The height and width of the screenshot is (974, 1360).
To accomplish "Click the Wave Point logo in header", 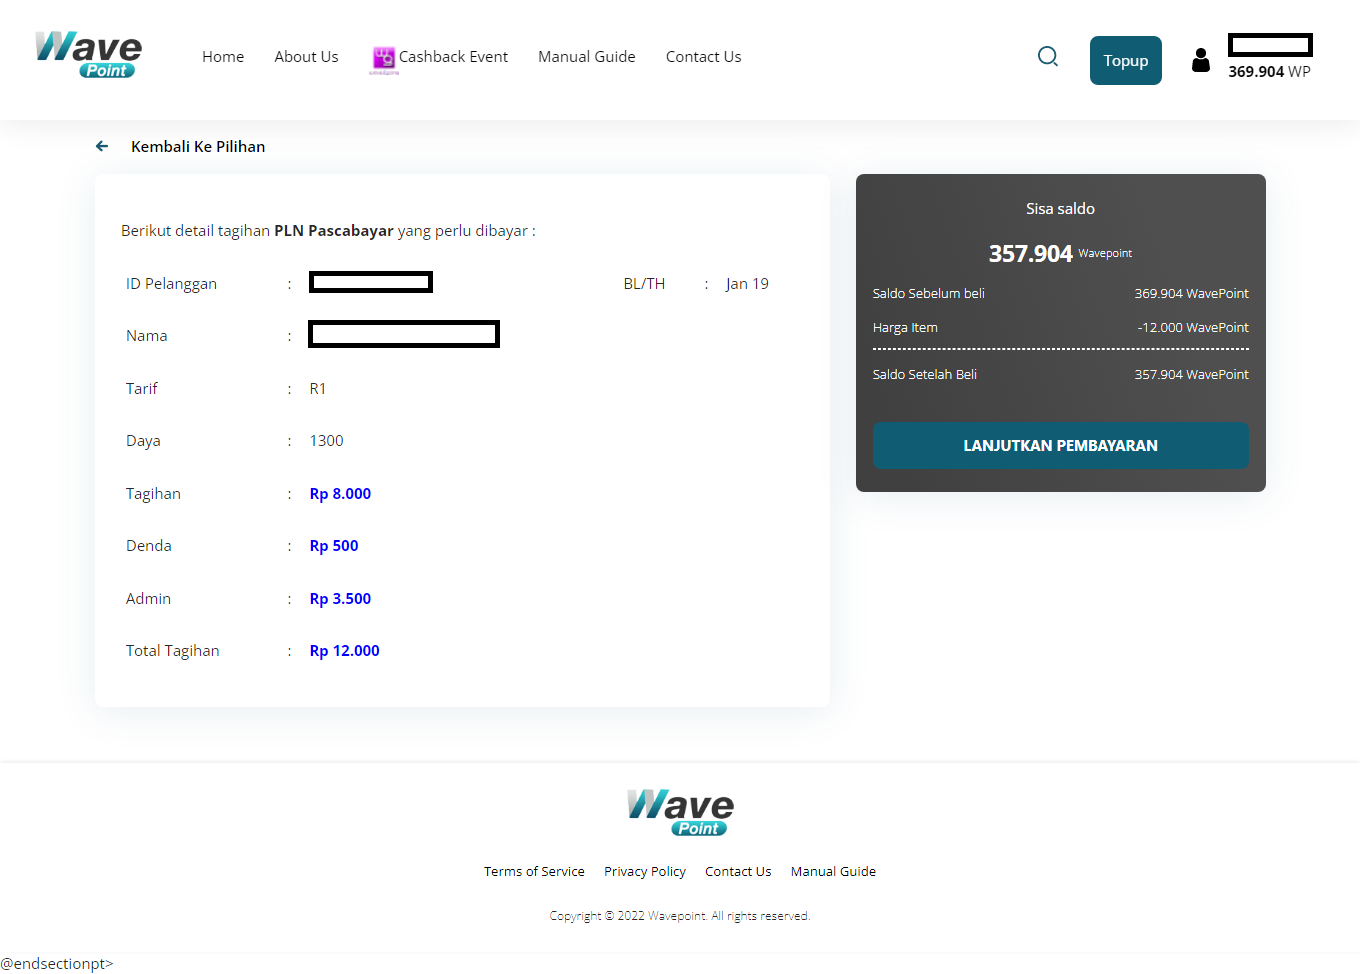I will (x=88, y=55).
